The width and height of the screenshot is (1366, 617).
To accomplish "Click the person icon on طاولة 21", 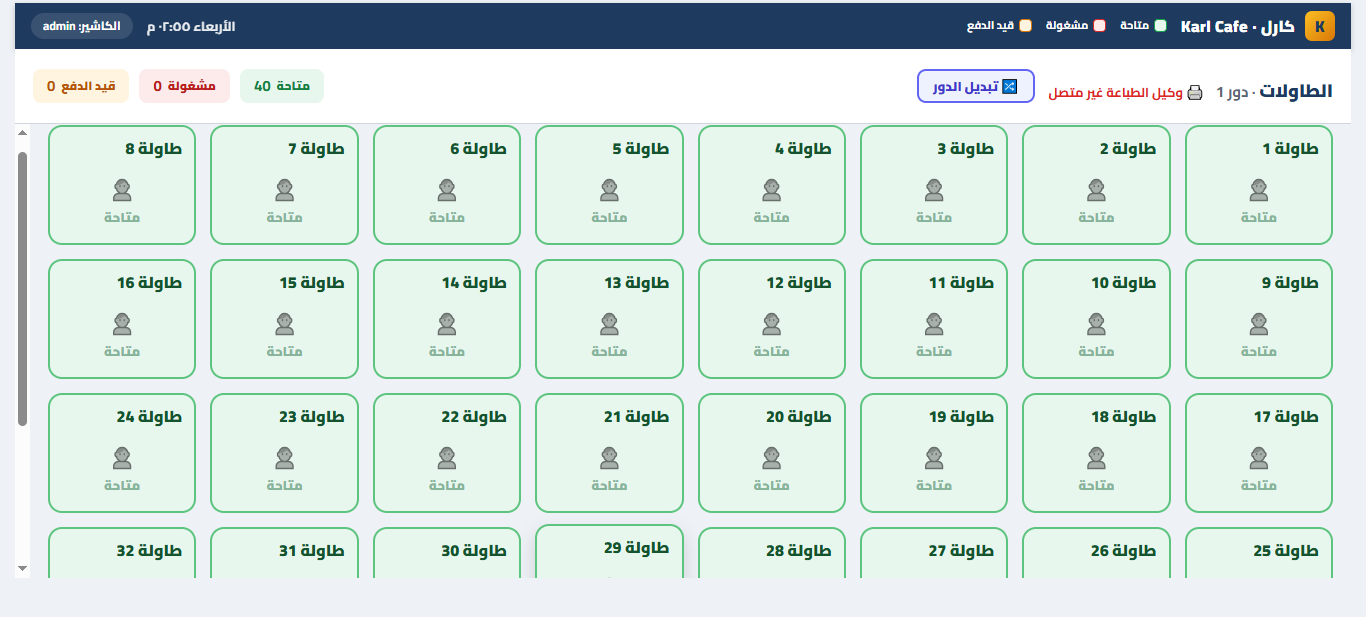I will pyautogui.click(x=609, y=458).
